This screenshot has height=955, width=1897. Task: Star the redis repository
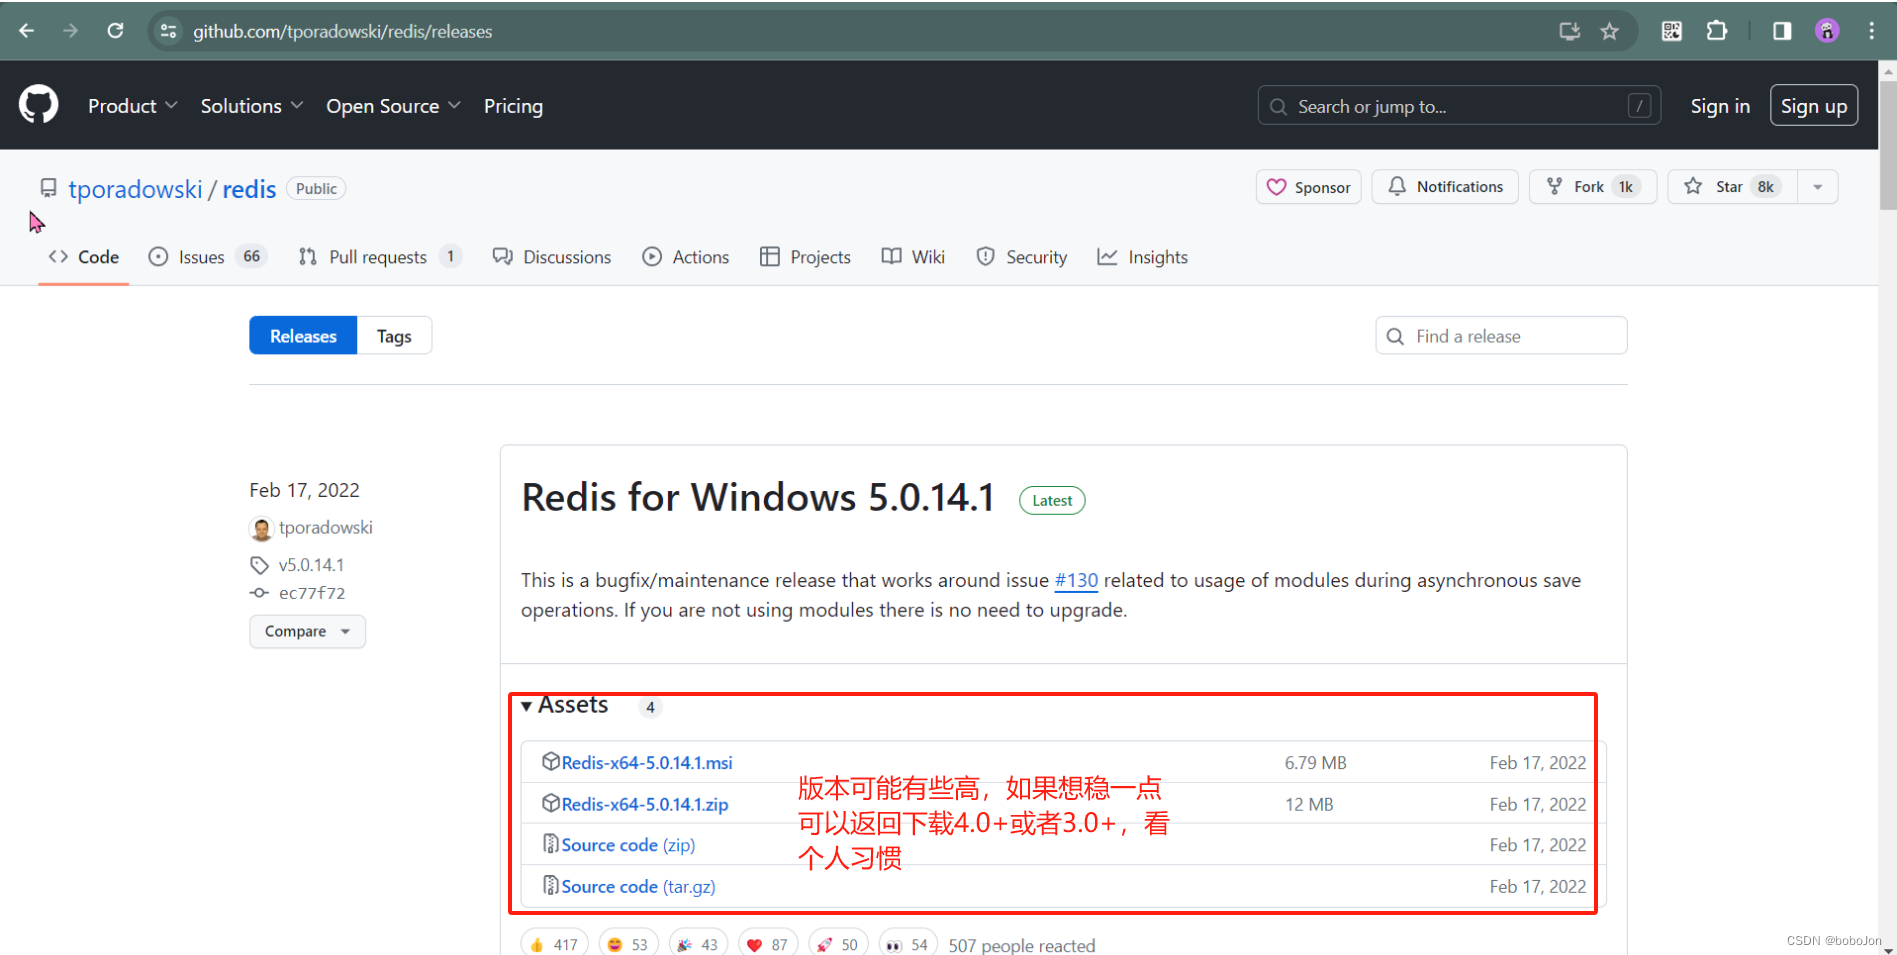1732,187
